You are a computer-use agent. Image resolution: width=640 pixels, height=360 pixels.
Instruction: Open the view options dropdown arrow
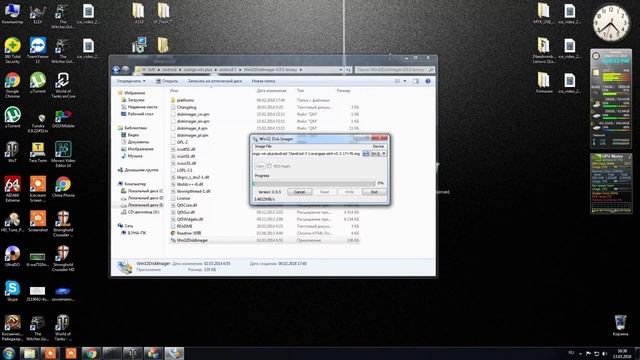tap(405, 81)
